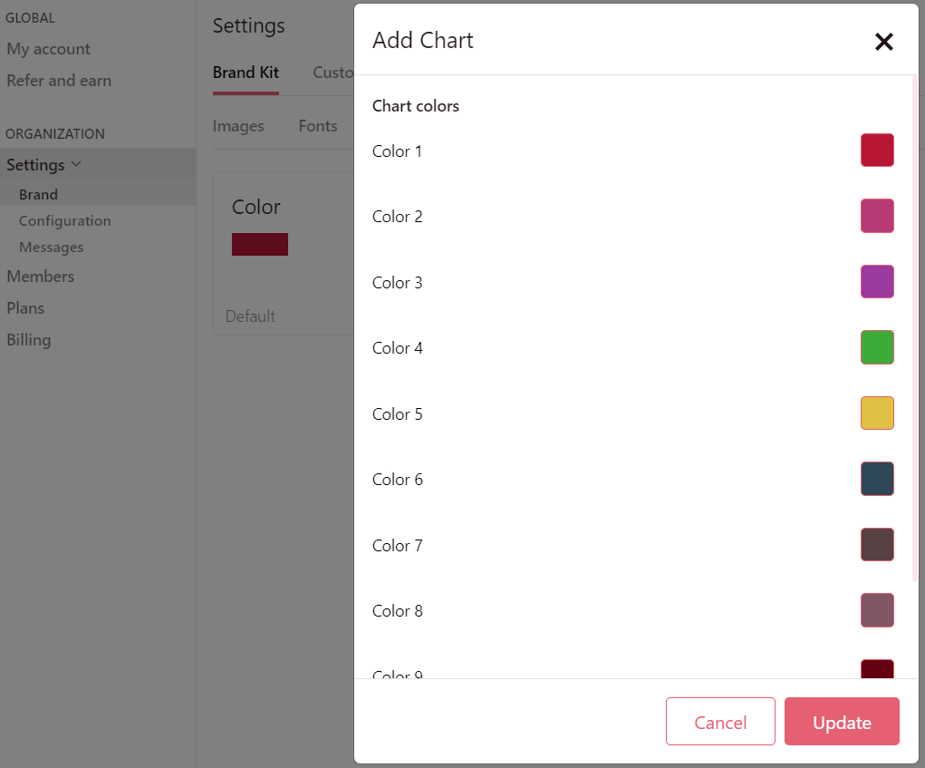Open Refer and earn page
The image size is (925, 768).
(58, 81)
